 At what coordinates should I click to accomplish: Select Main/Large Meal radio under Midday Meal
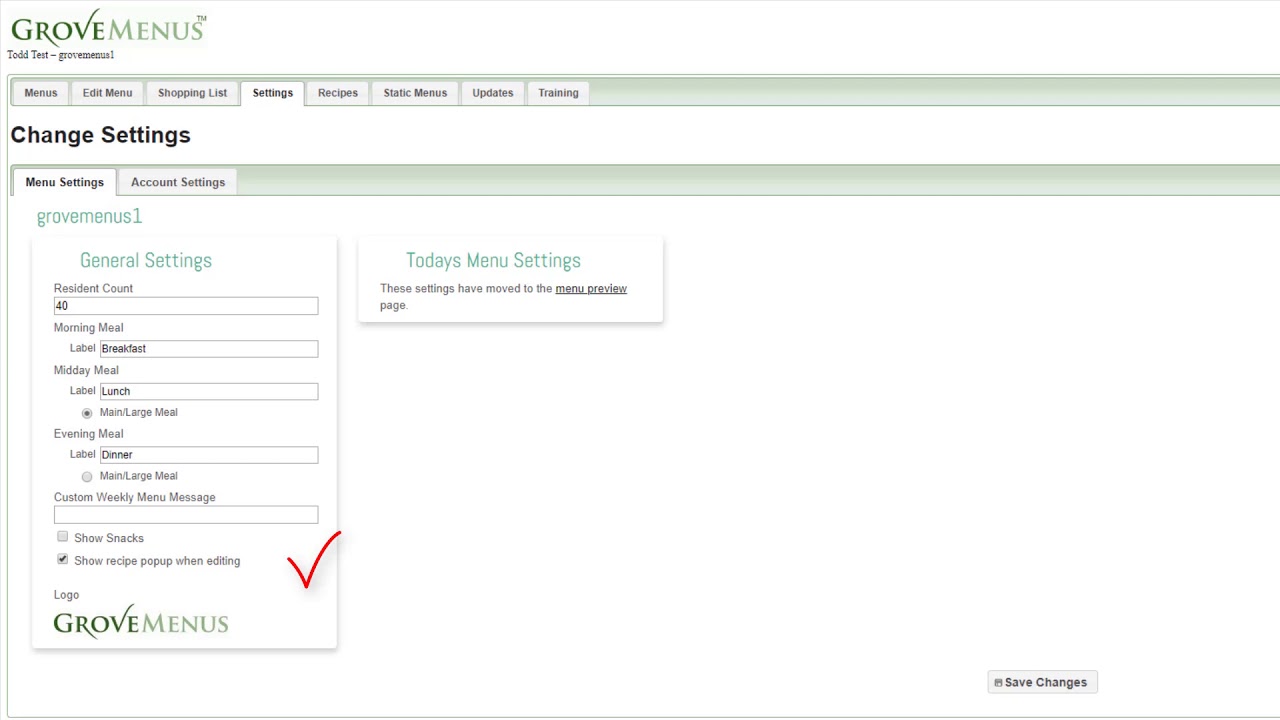[87, 413]
